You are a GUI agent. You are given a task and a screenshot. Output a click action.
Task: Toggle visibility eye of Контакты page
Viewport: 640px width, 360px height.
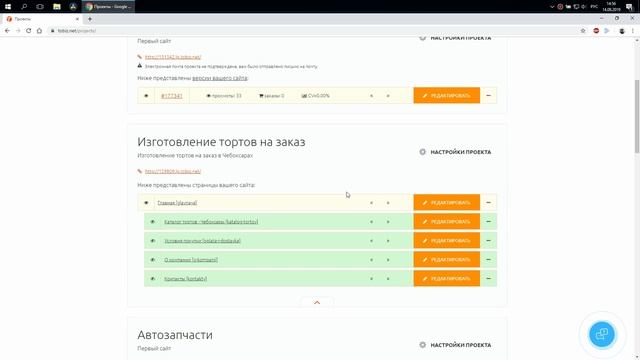(x=153, y=279)
